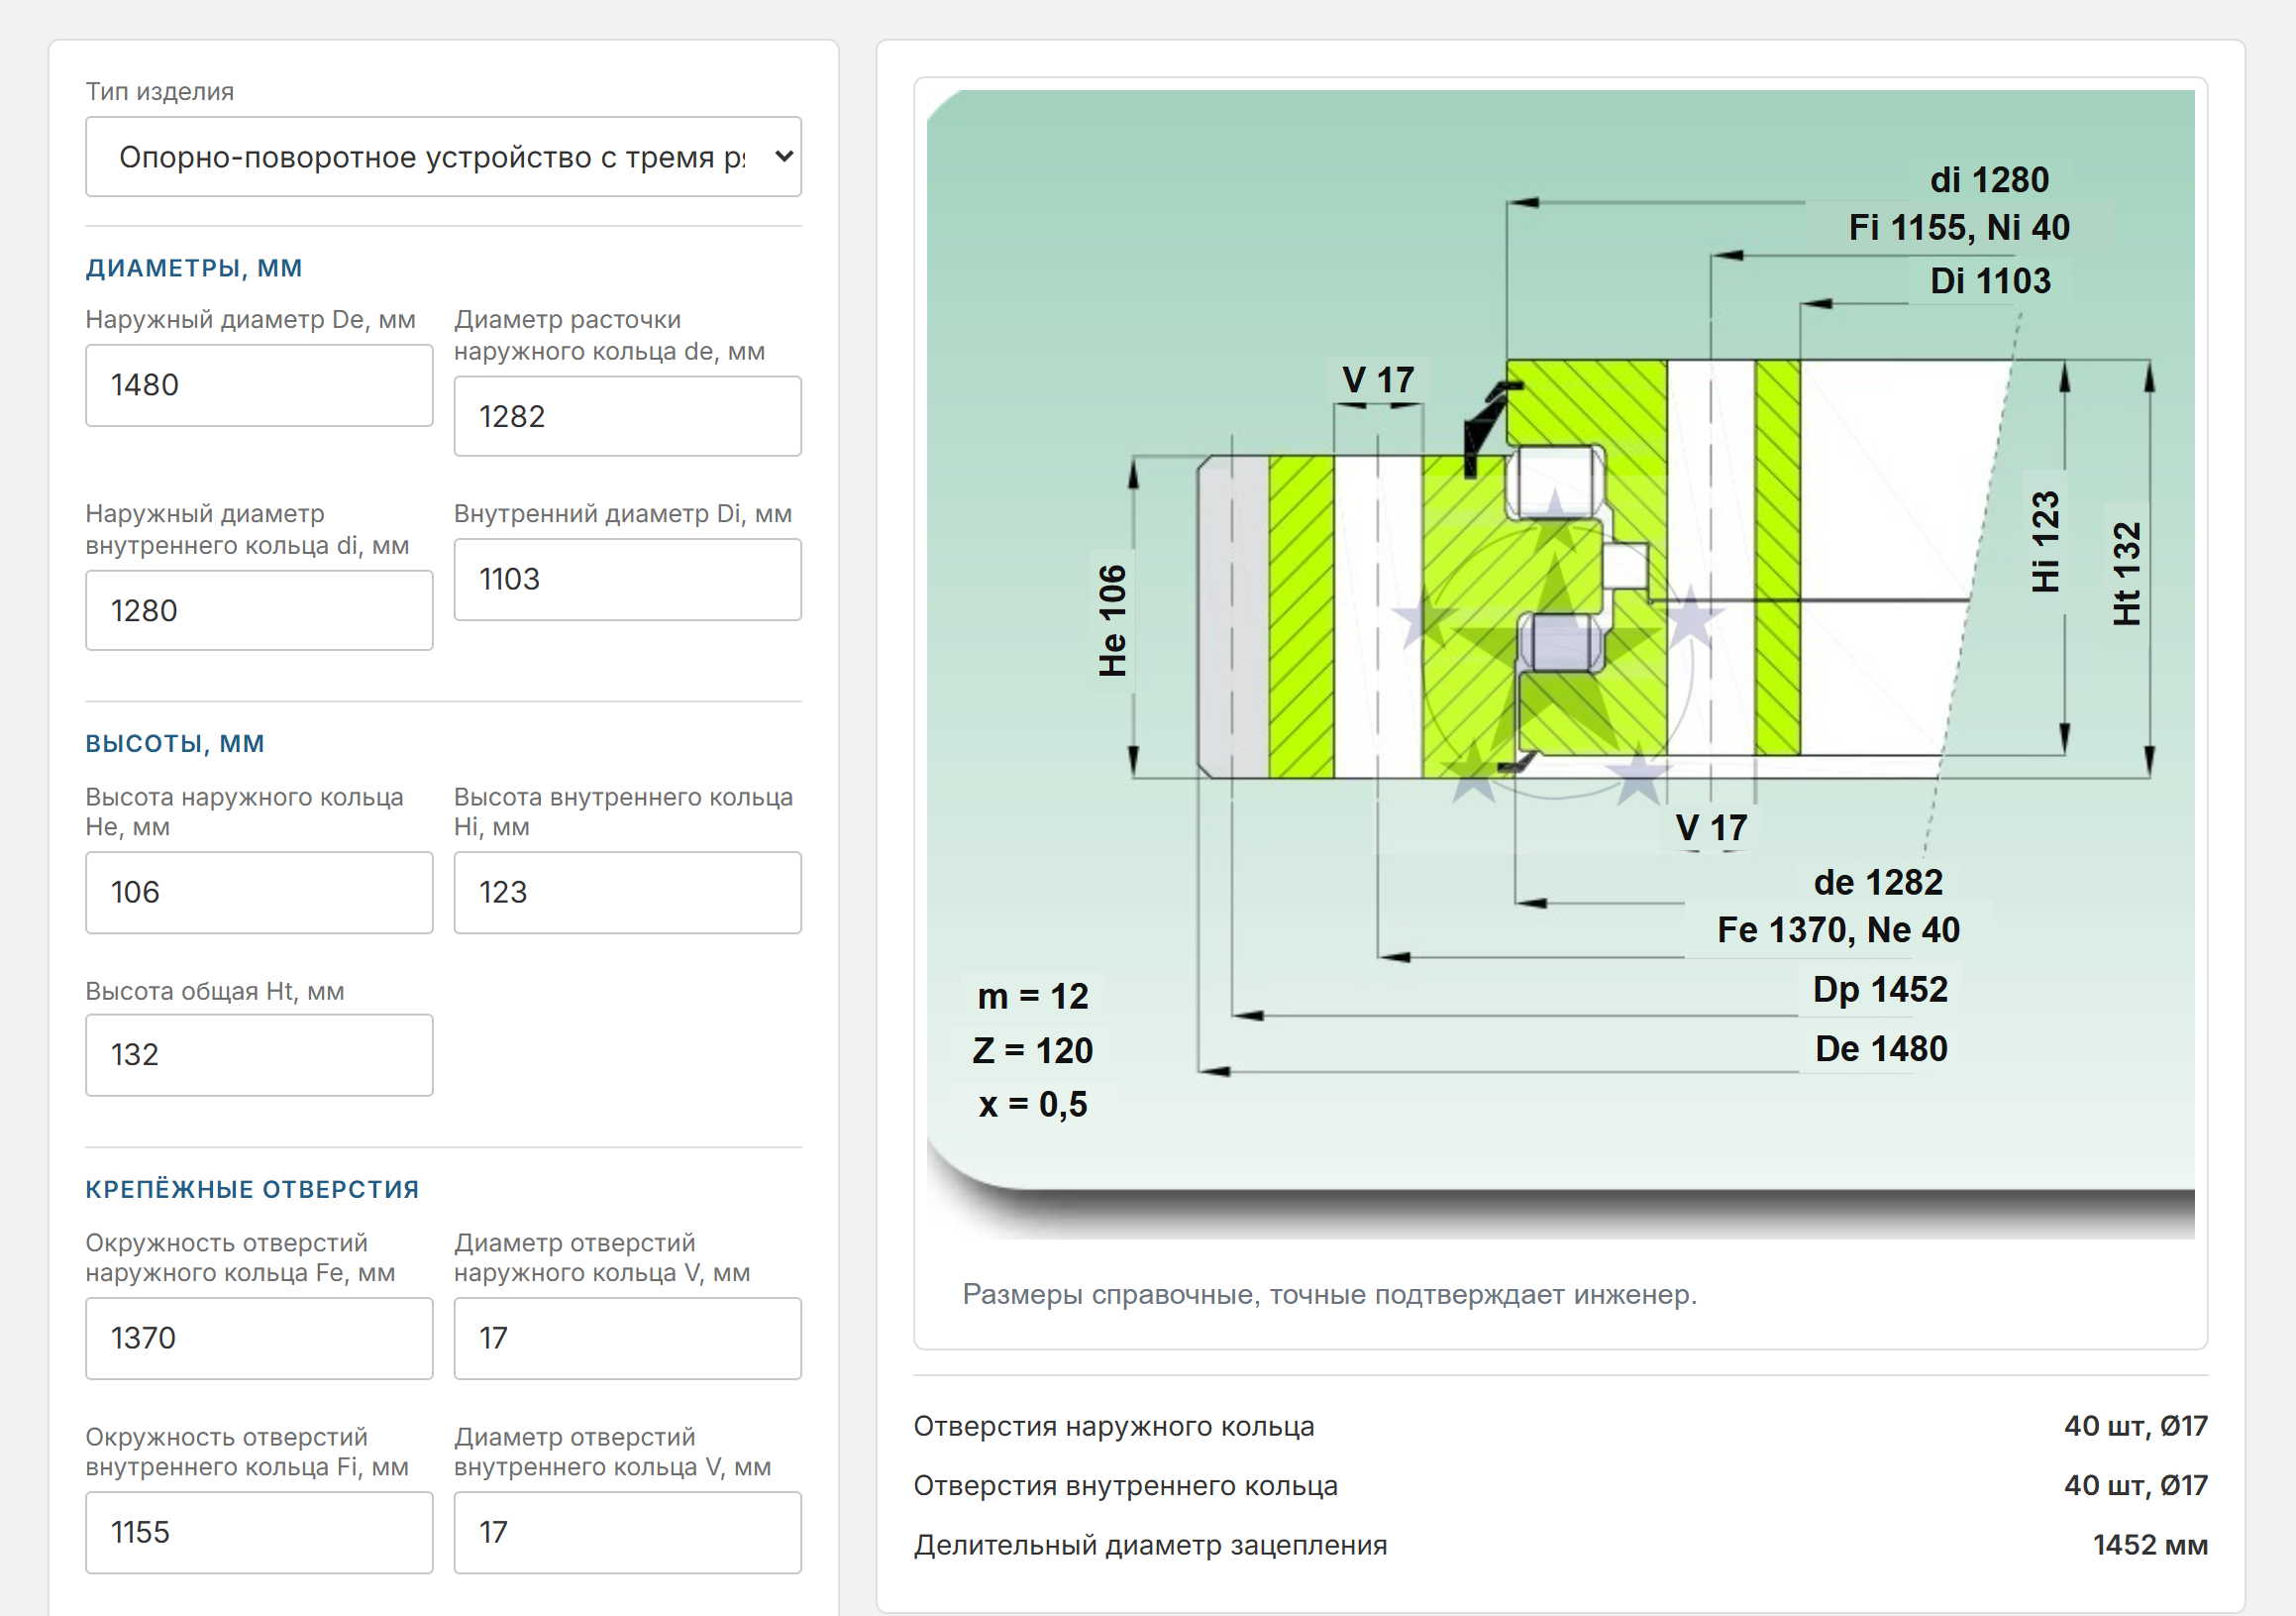Click the 'De 1480' label in the drawing
The width and height of the screenshot is (2296, 1616).
coord(1881,1048)
